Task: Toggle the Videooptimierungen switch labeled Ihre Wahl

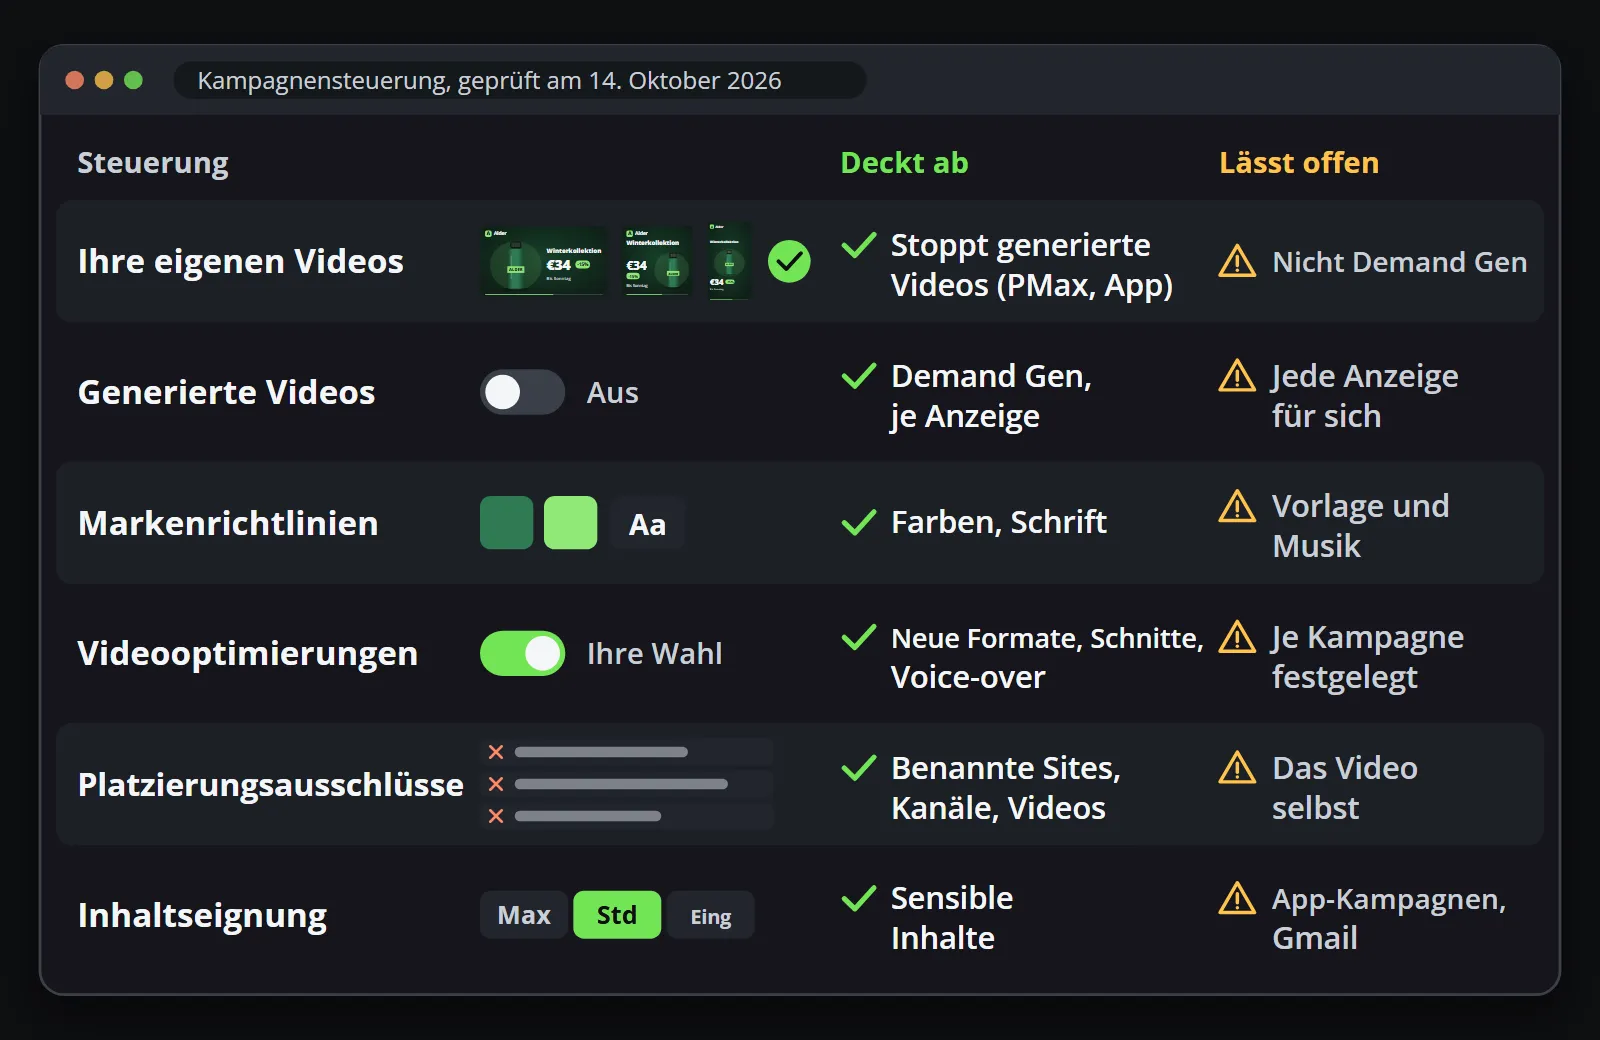Action: (522, 654)
